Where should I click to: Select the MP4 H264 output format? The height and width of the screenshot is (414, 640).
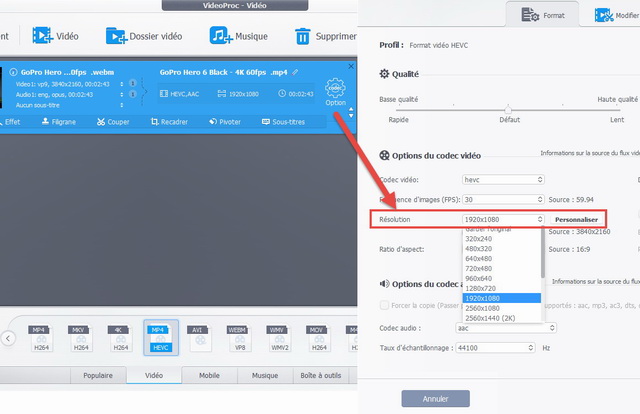(x=41, y=338)
